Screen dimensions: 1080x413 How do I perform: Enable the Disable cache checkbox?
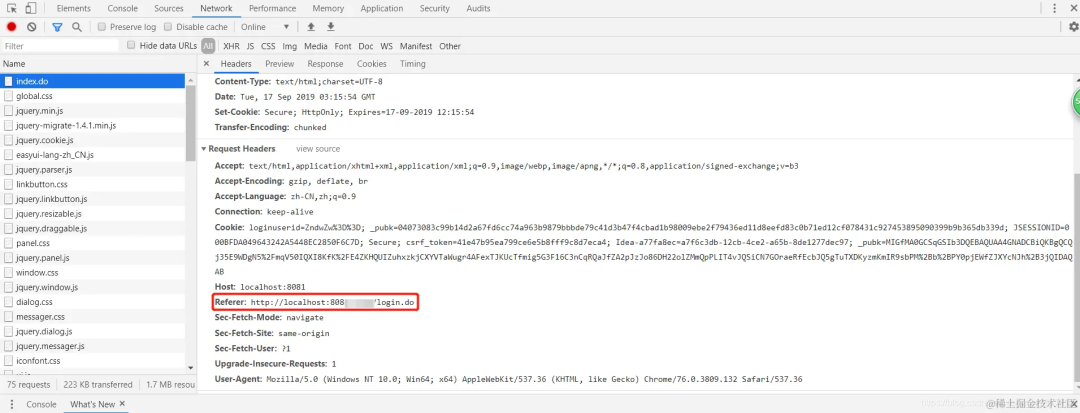[168, 27]
